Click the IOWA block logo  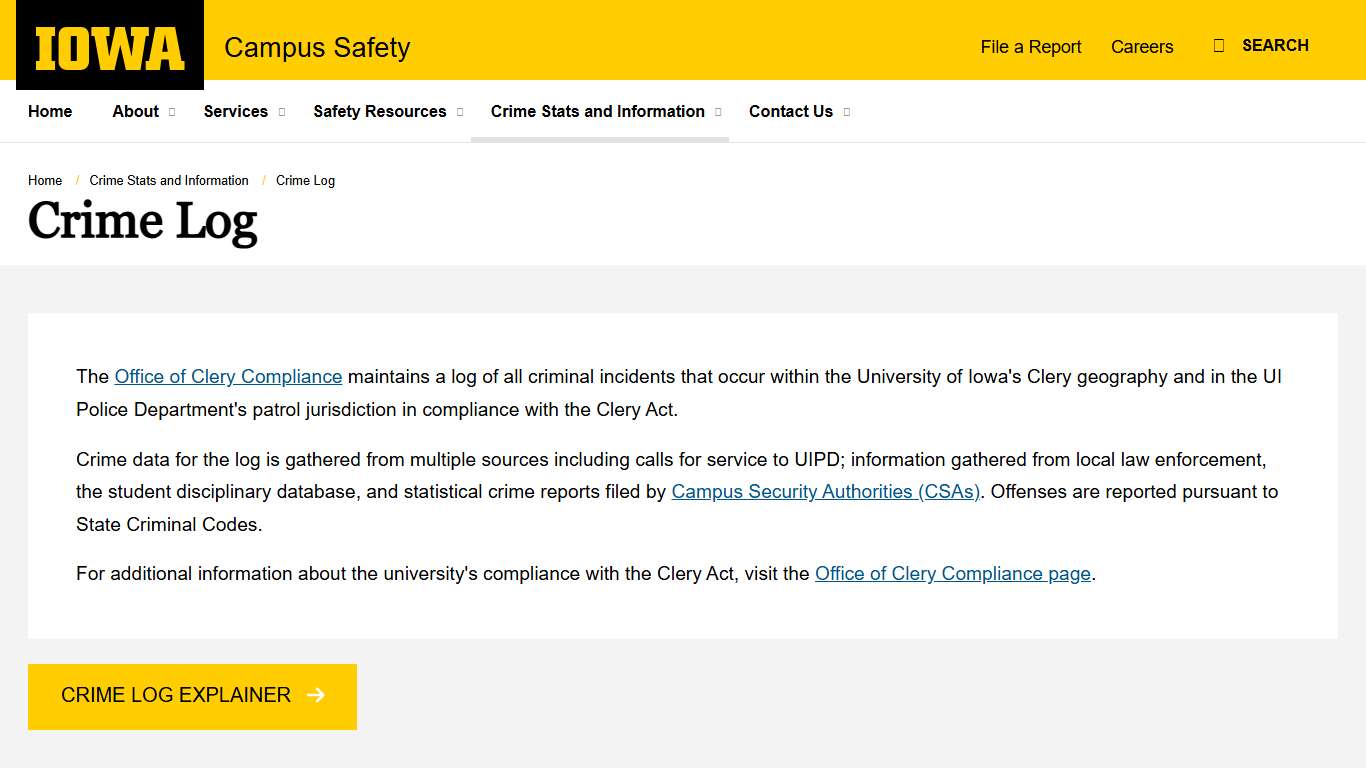click(x=108, y=44)
